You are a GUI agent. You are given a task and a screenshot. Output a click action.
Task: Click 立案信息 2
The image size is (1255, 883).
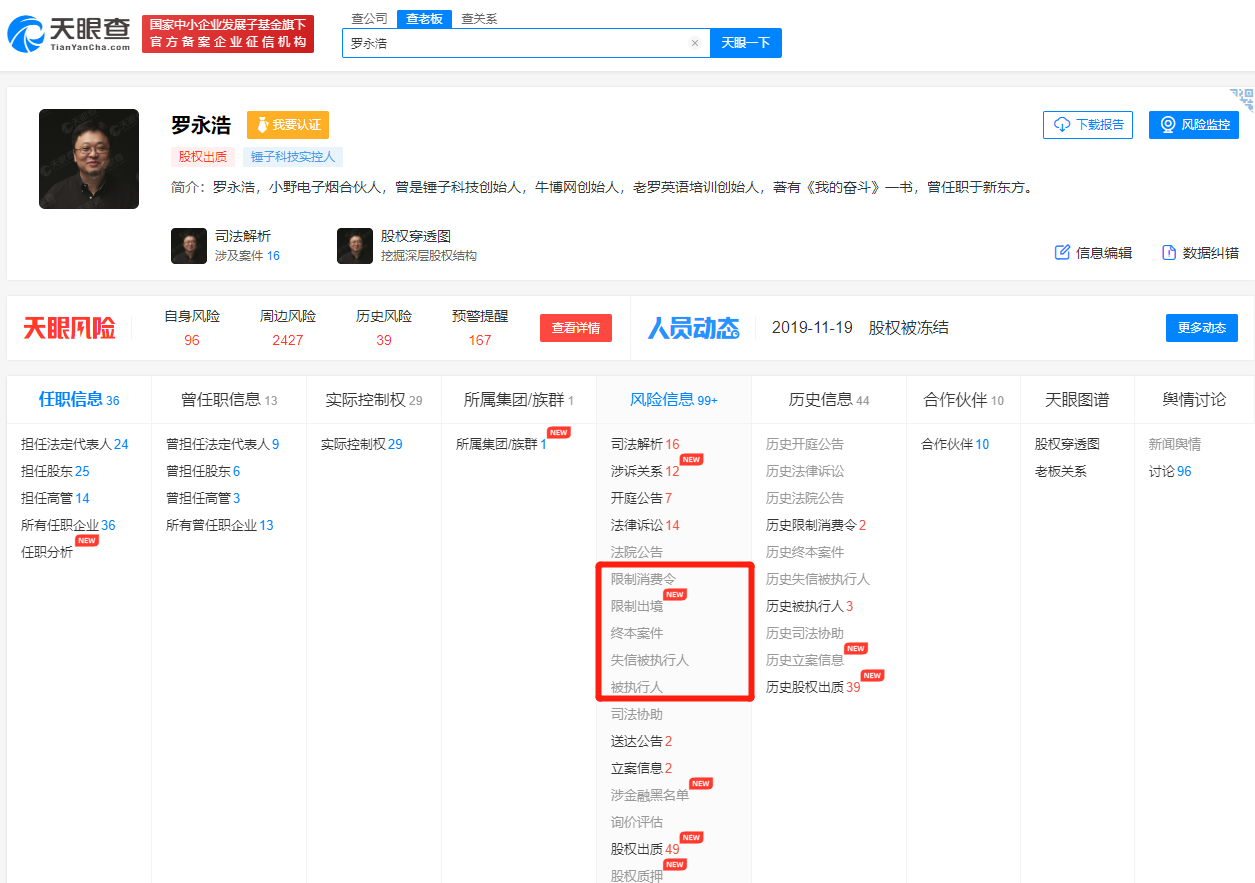[x=641, y=768]
